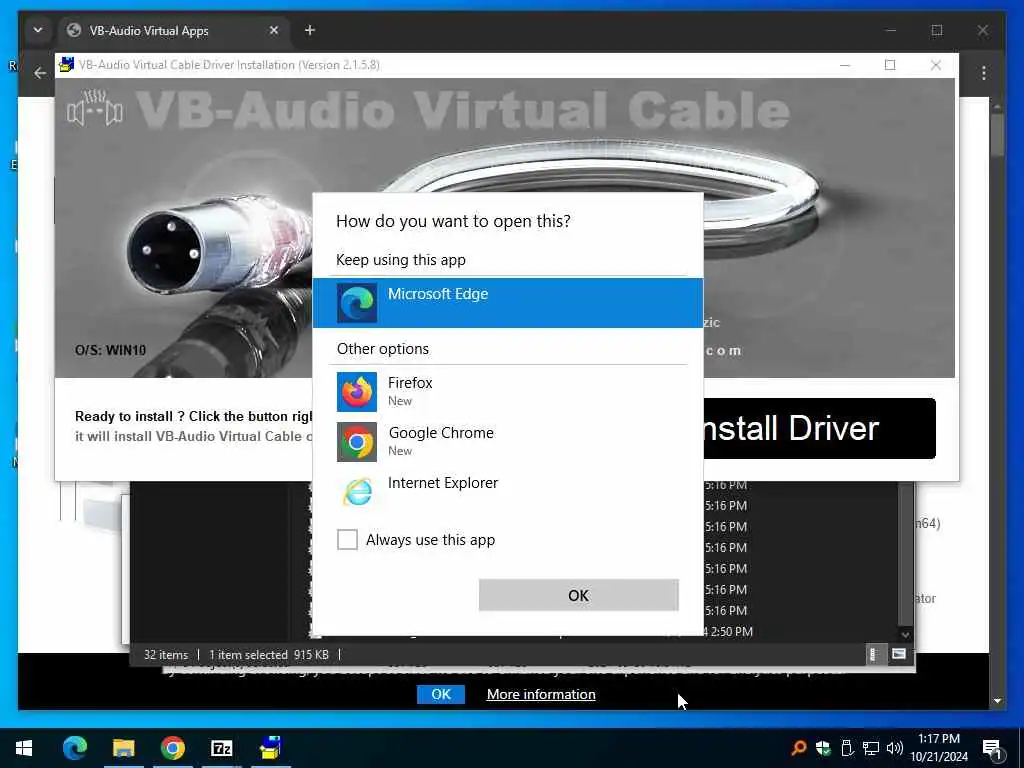Select Microsoft Edge in the app chooser
The image size is (1024, 768).
pos(507,302)
